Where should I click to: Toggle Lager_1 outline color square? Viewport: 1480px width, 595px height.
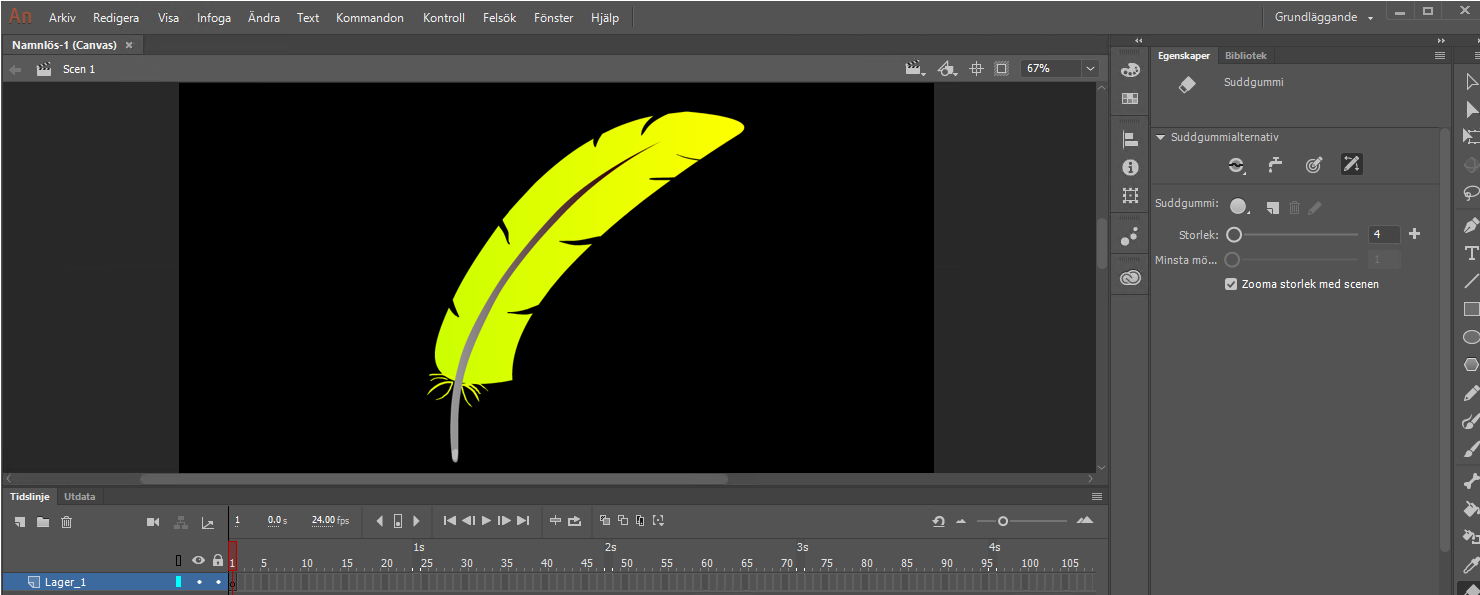point(179,582)
